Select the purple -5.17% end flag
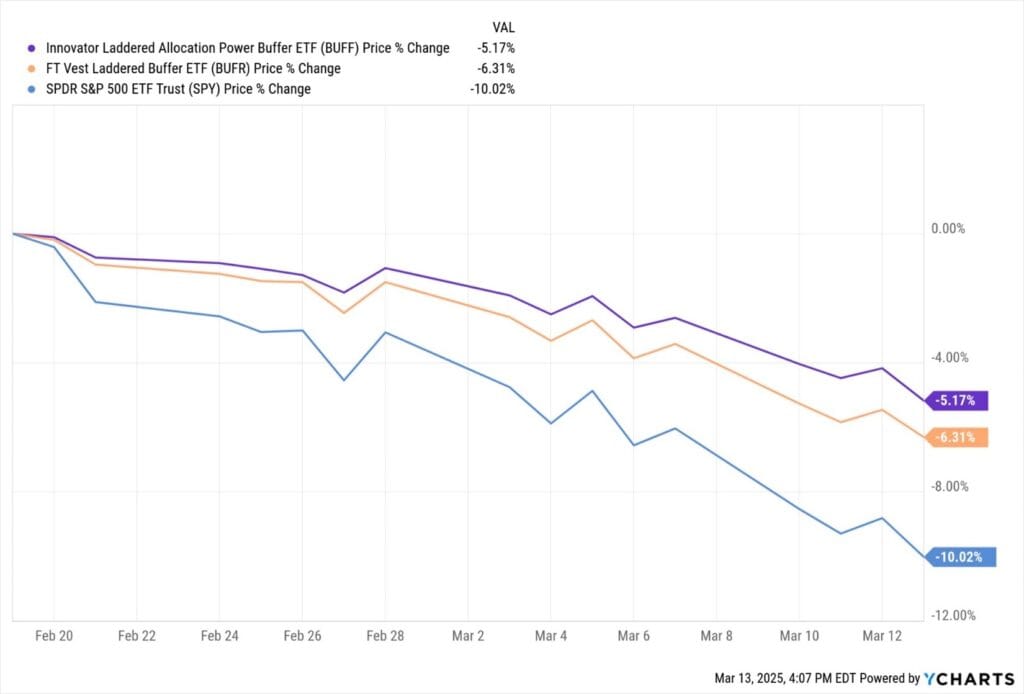Viewport: 1024px width, 694px height. [x=959, y=401]
